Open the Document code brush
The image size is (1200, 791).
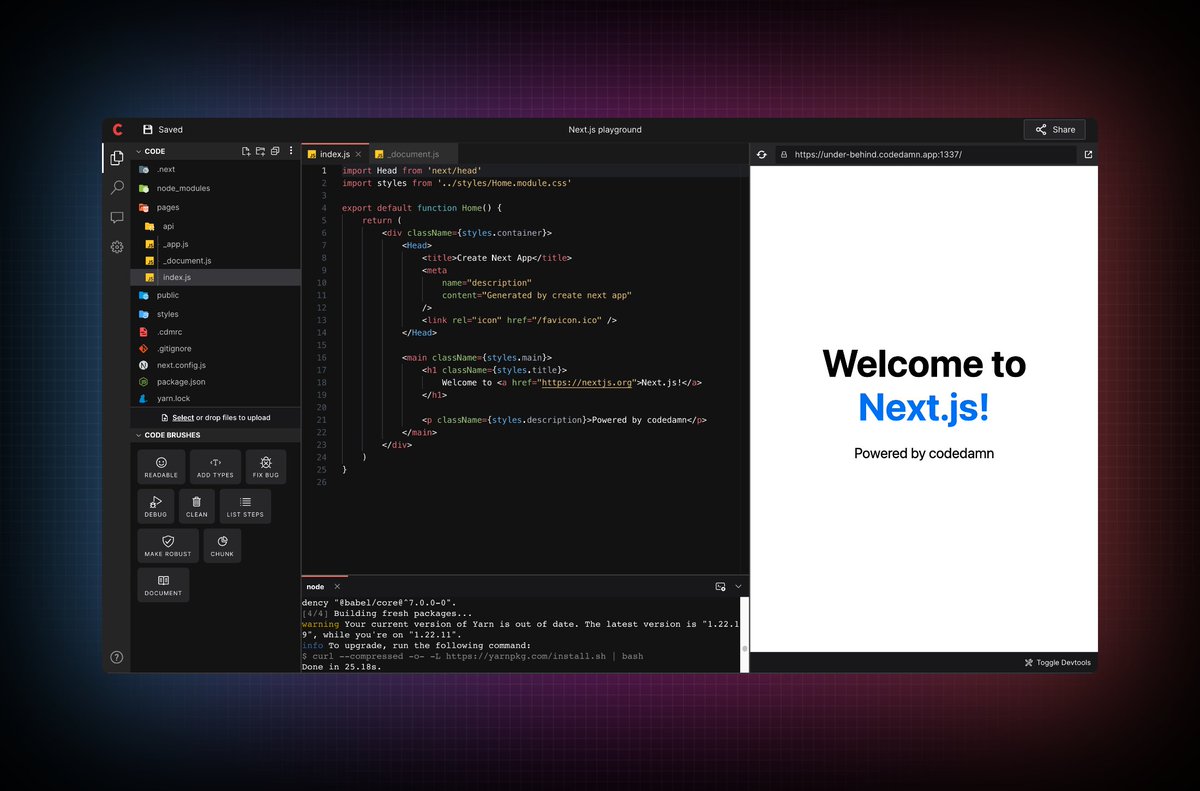(162, 584)
